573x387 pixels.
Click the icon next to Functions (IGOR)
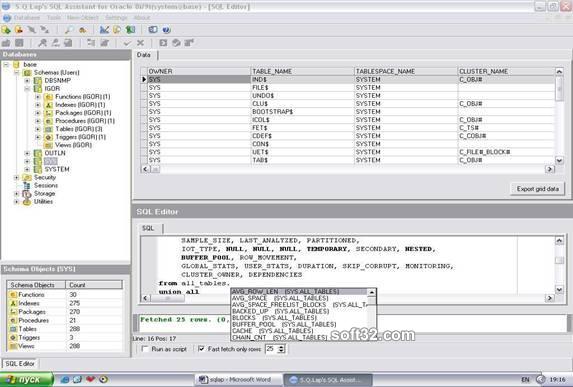tap(49, 97)
